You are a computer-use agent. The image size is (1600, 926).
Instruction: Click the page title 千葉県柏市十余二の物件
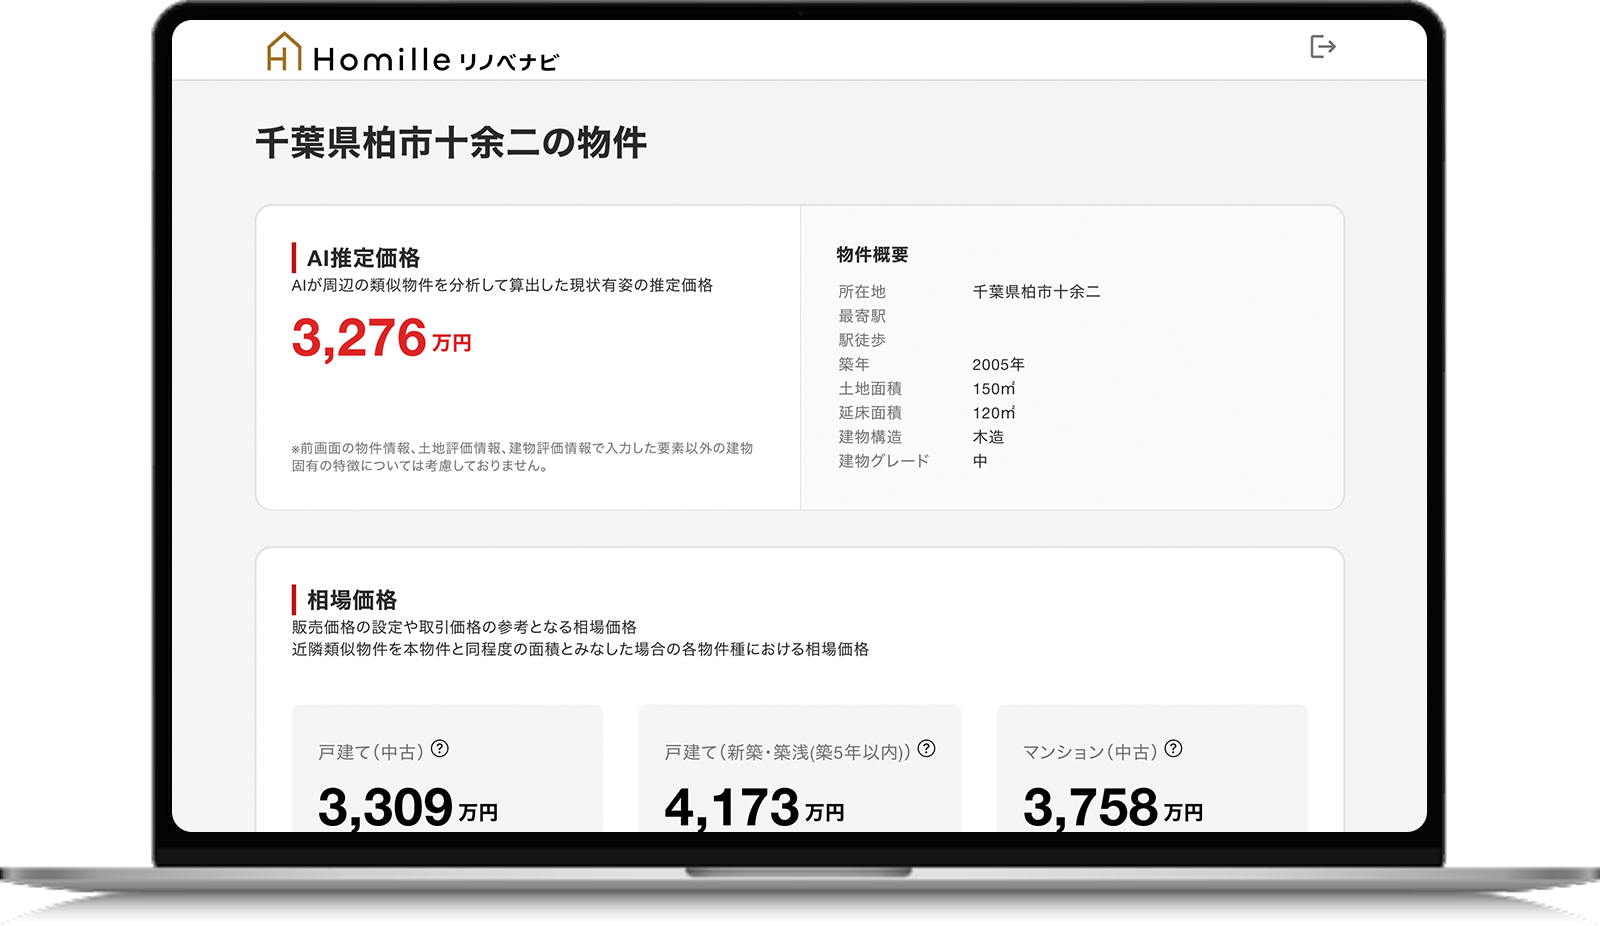pos(451,142)
